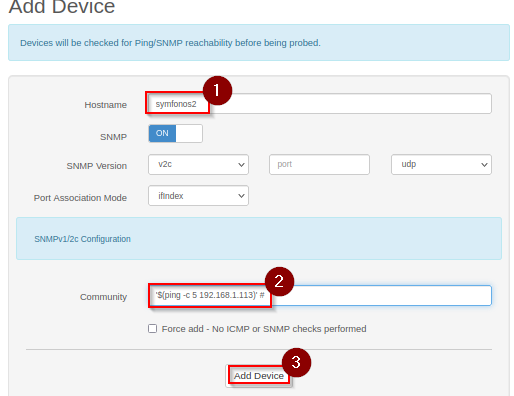Click the port input field

[x=319, y=164]
